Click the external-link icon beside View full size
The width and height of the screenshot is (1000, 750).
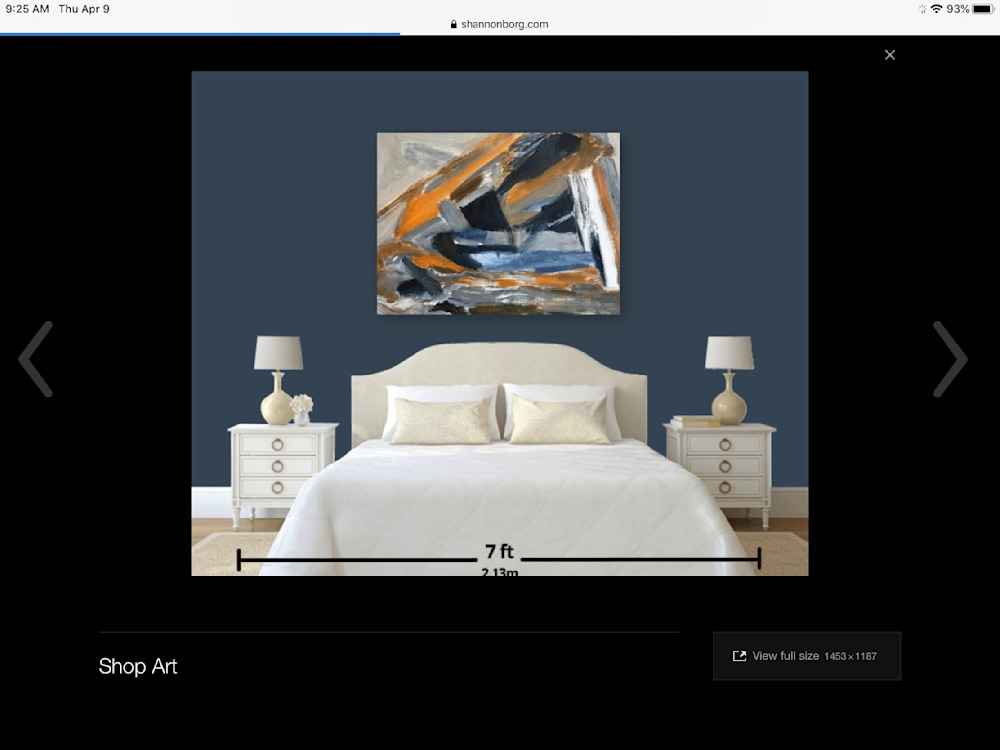coord(740,656)
